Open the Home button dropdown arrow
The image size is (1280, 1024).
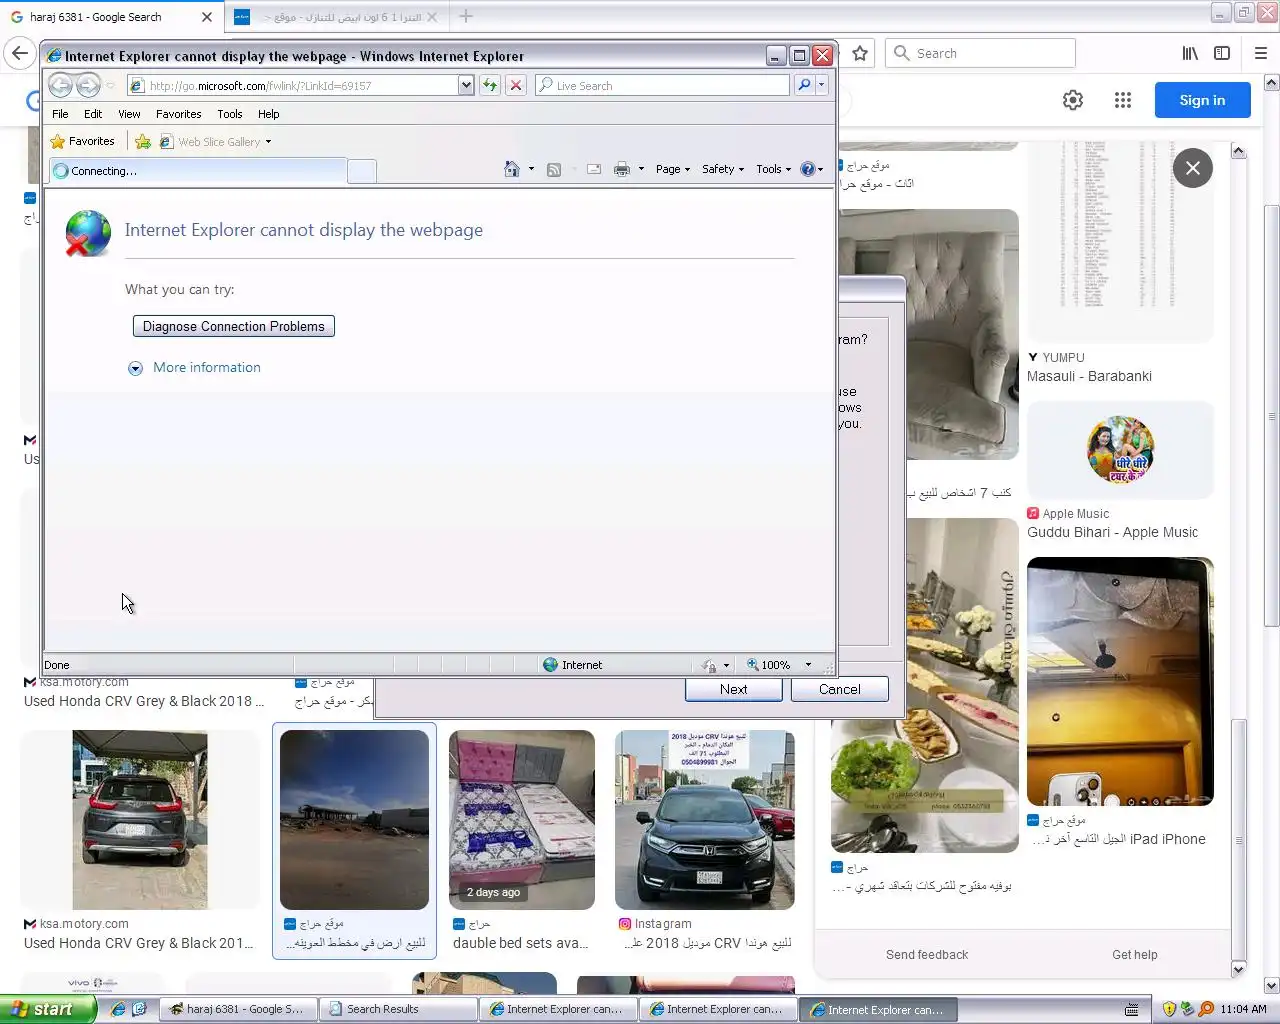pyautogui.click(x=531, y=169)
